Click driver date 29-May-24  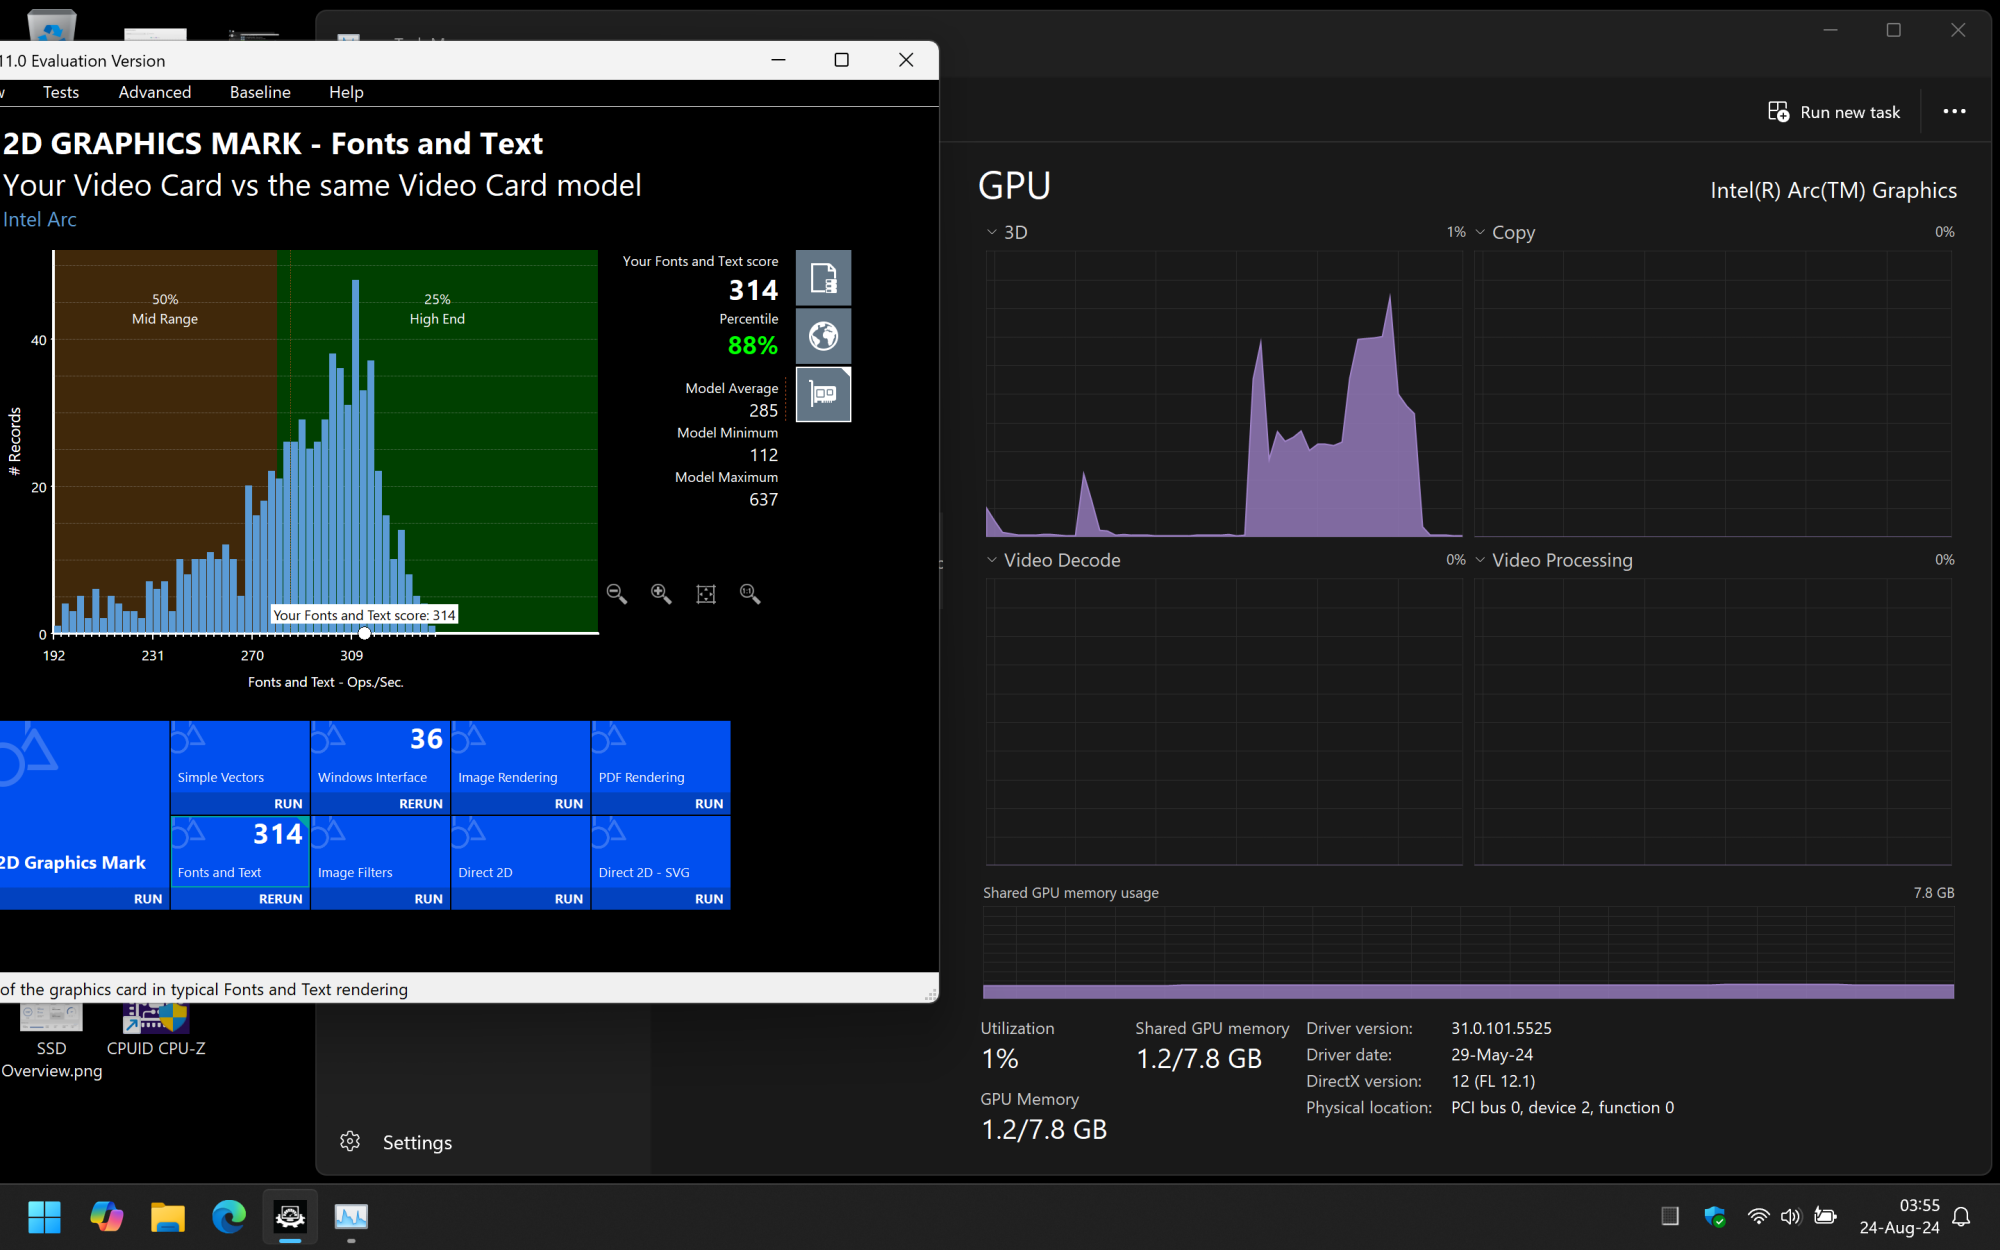click(x=1492, y=1055)
